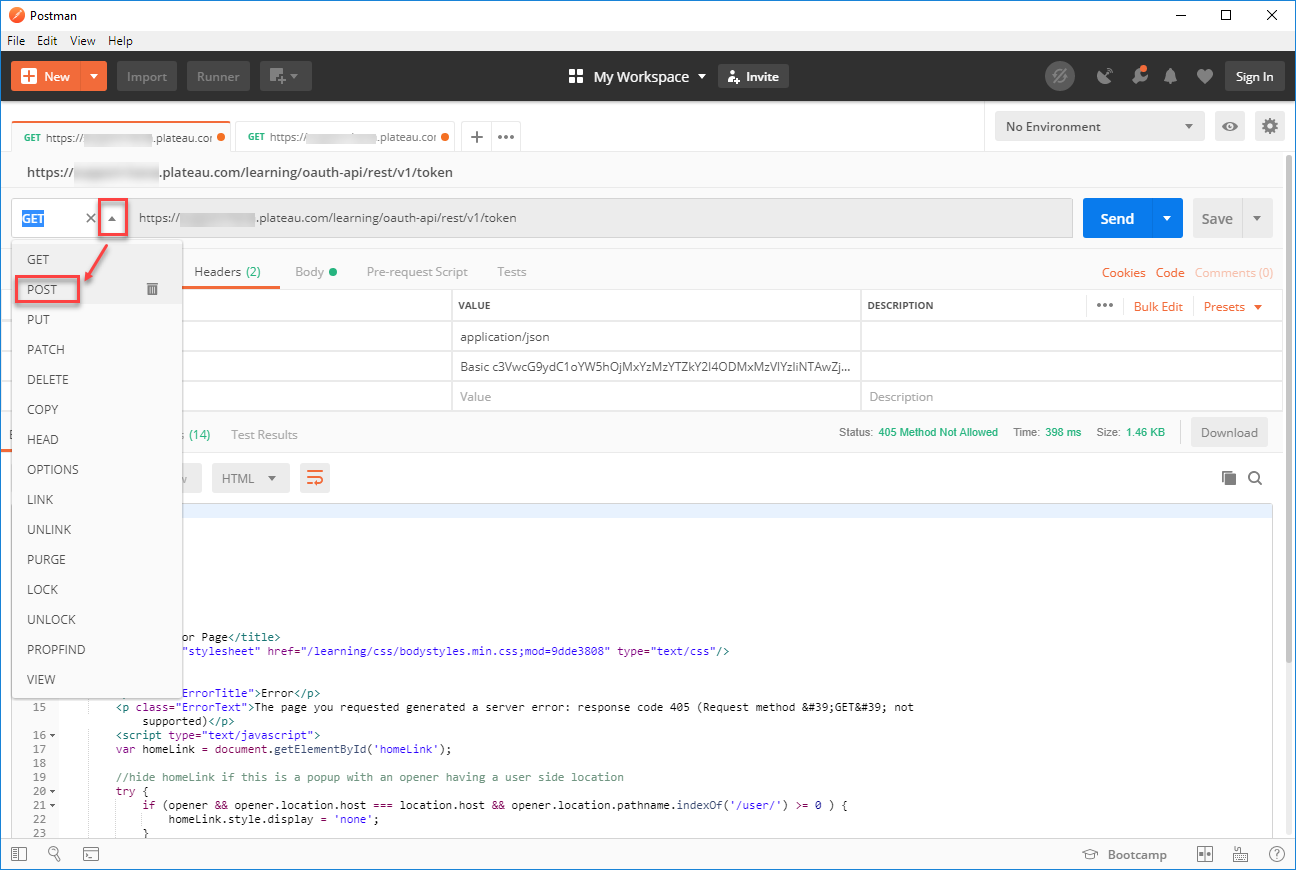The image size is (1296, 870).
Task: Select PUT from the method list
Action: pos(97,319)
